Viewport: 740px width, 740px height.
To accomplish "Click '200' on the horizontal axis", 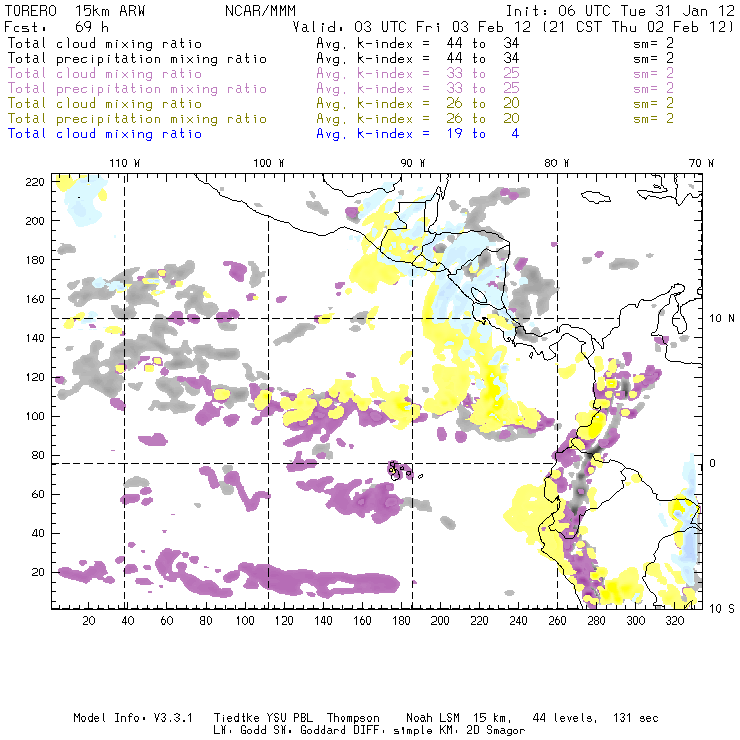I will click(440, 621).
